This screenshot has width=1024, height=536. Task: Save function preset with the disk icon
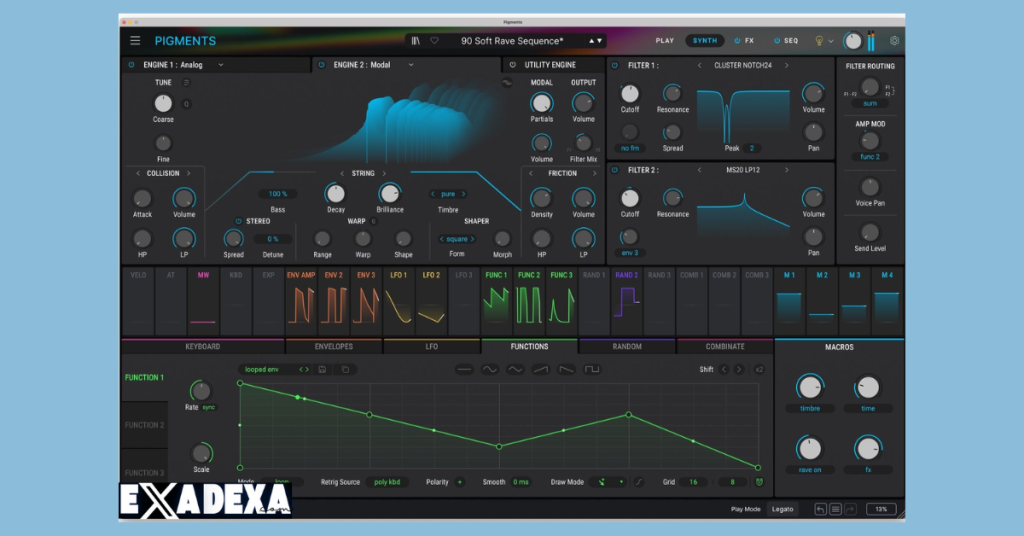[x=322, y=370]
